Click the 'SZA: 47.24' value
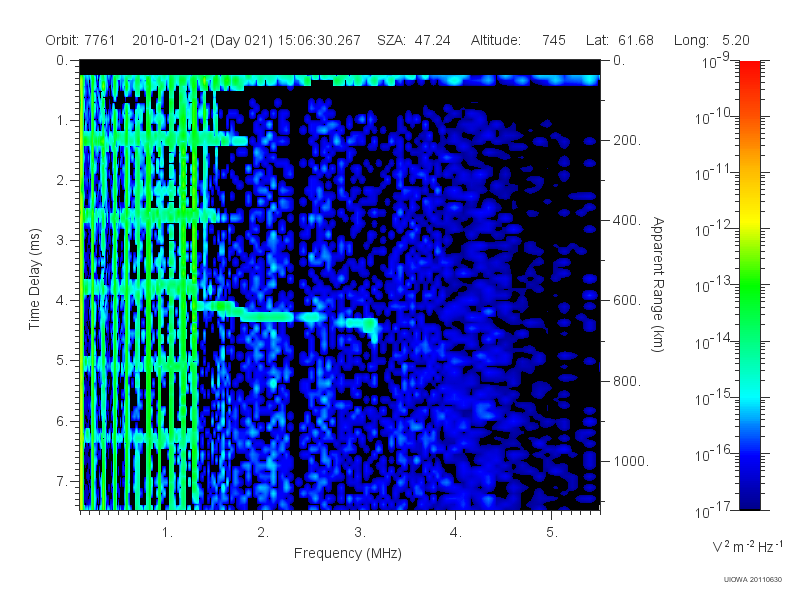Viewport: 800px width, 600px height. (x=414, y=40)
